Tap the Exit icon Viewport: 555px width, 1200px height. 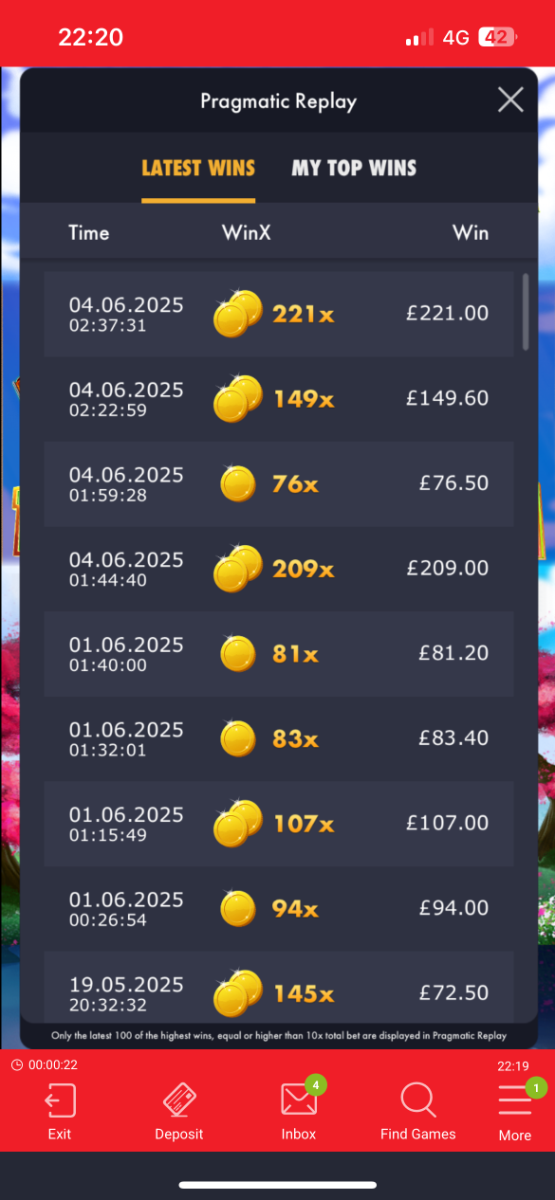[x=60, y=1101]
